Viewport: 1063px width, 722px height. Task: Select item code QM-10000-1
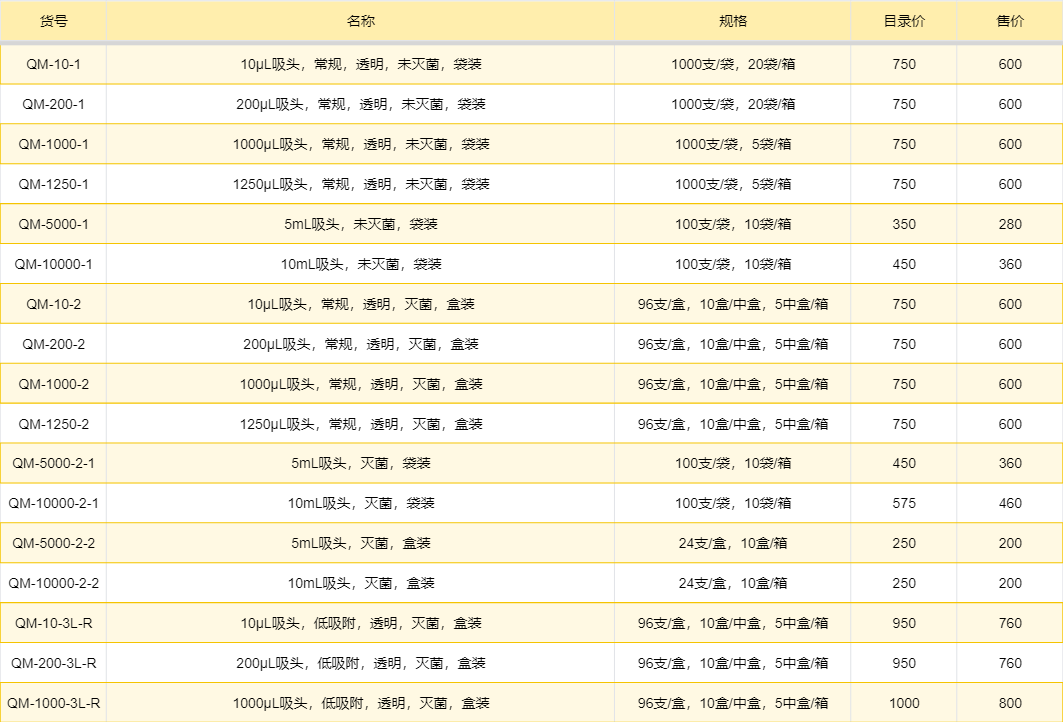pos(54,264)
